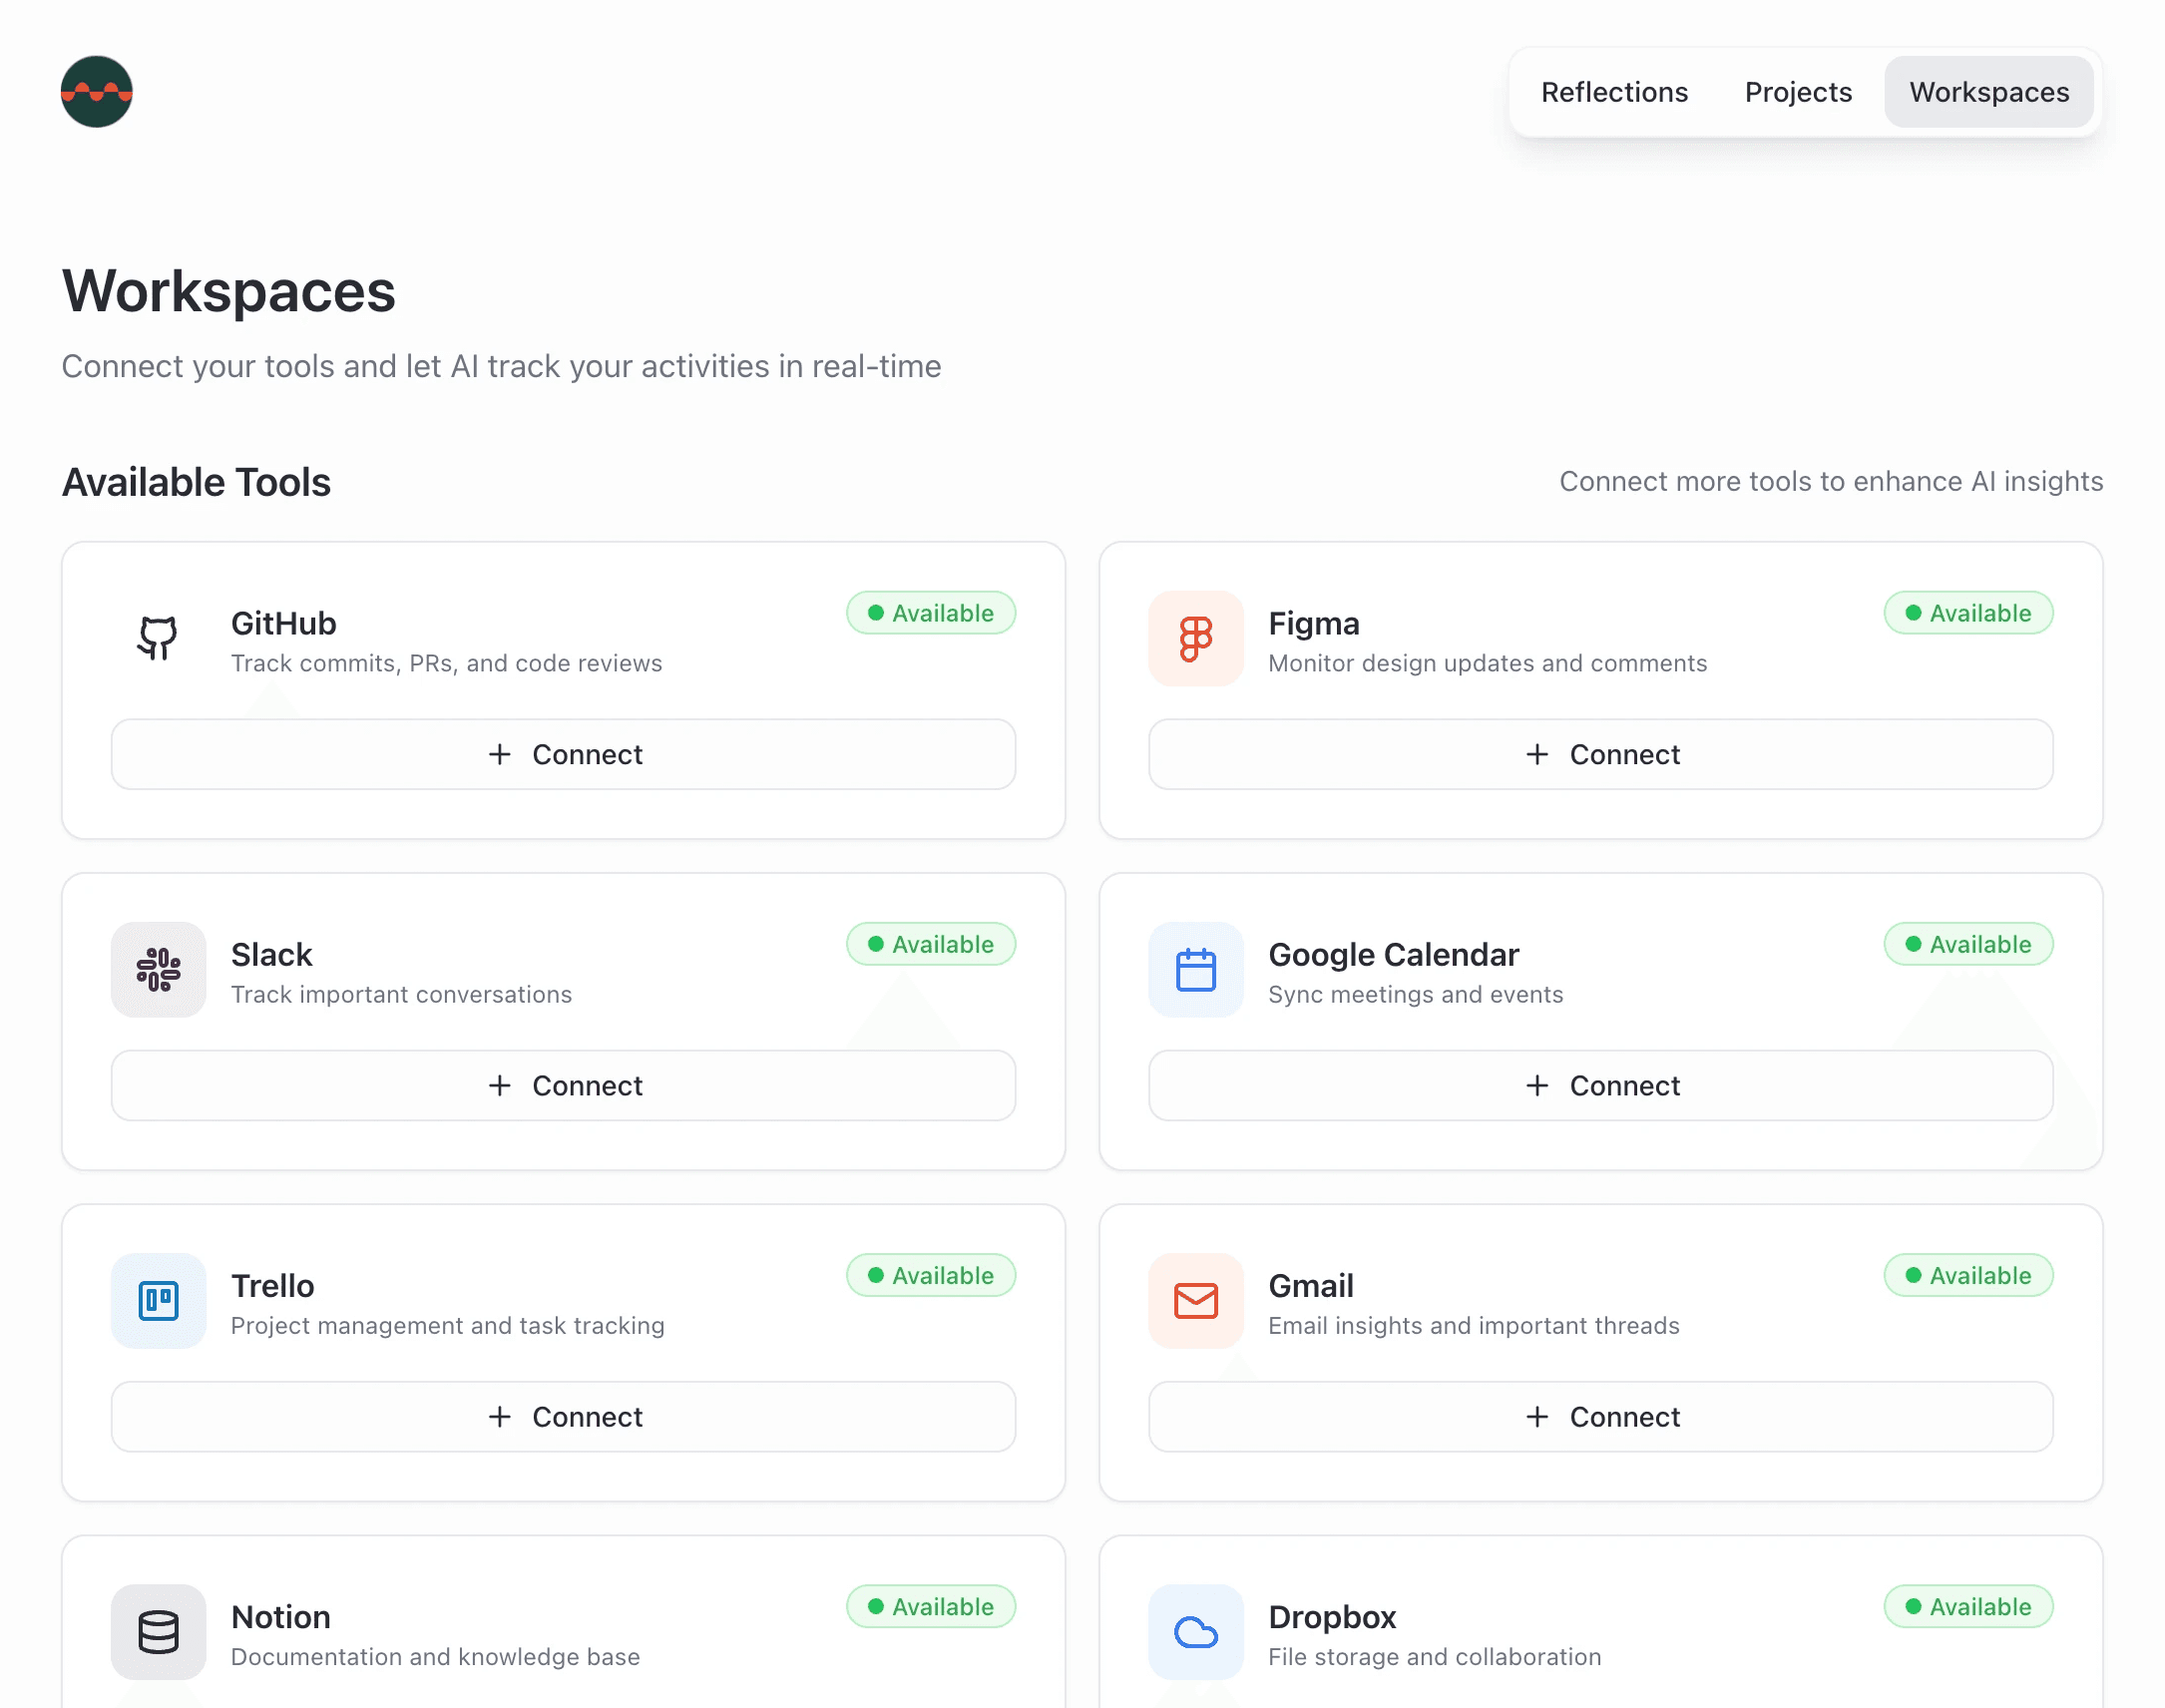Click the Figma logo icon
This screenshot has width=2165, height=1708.
1195,638
